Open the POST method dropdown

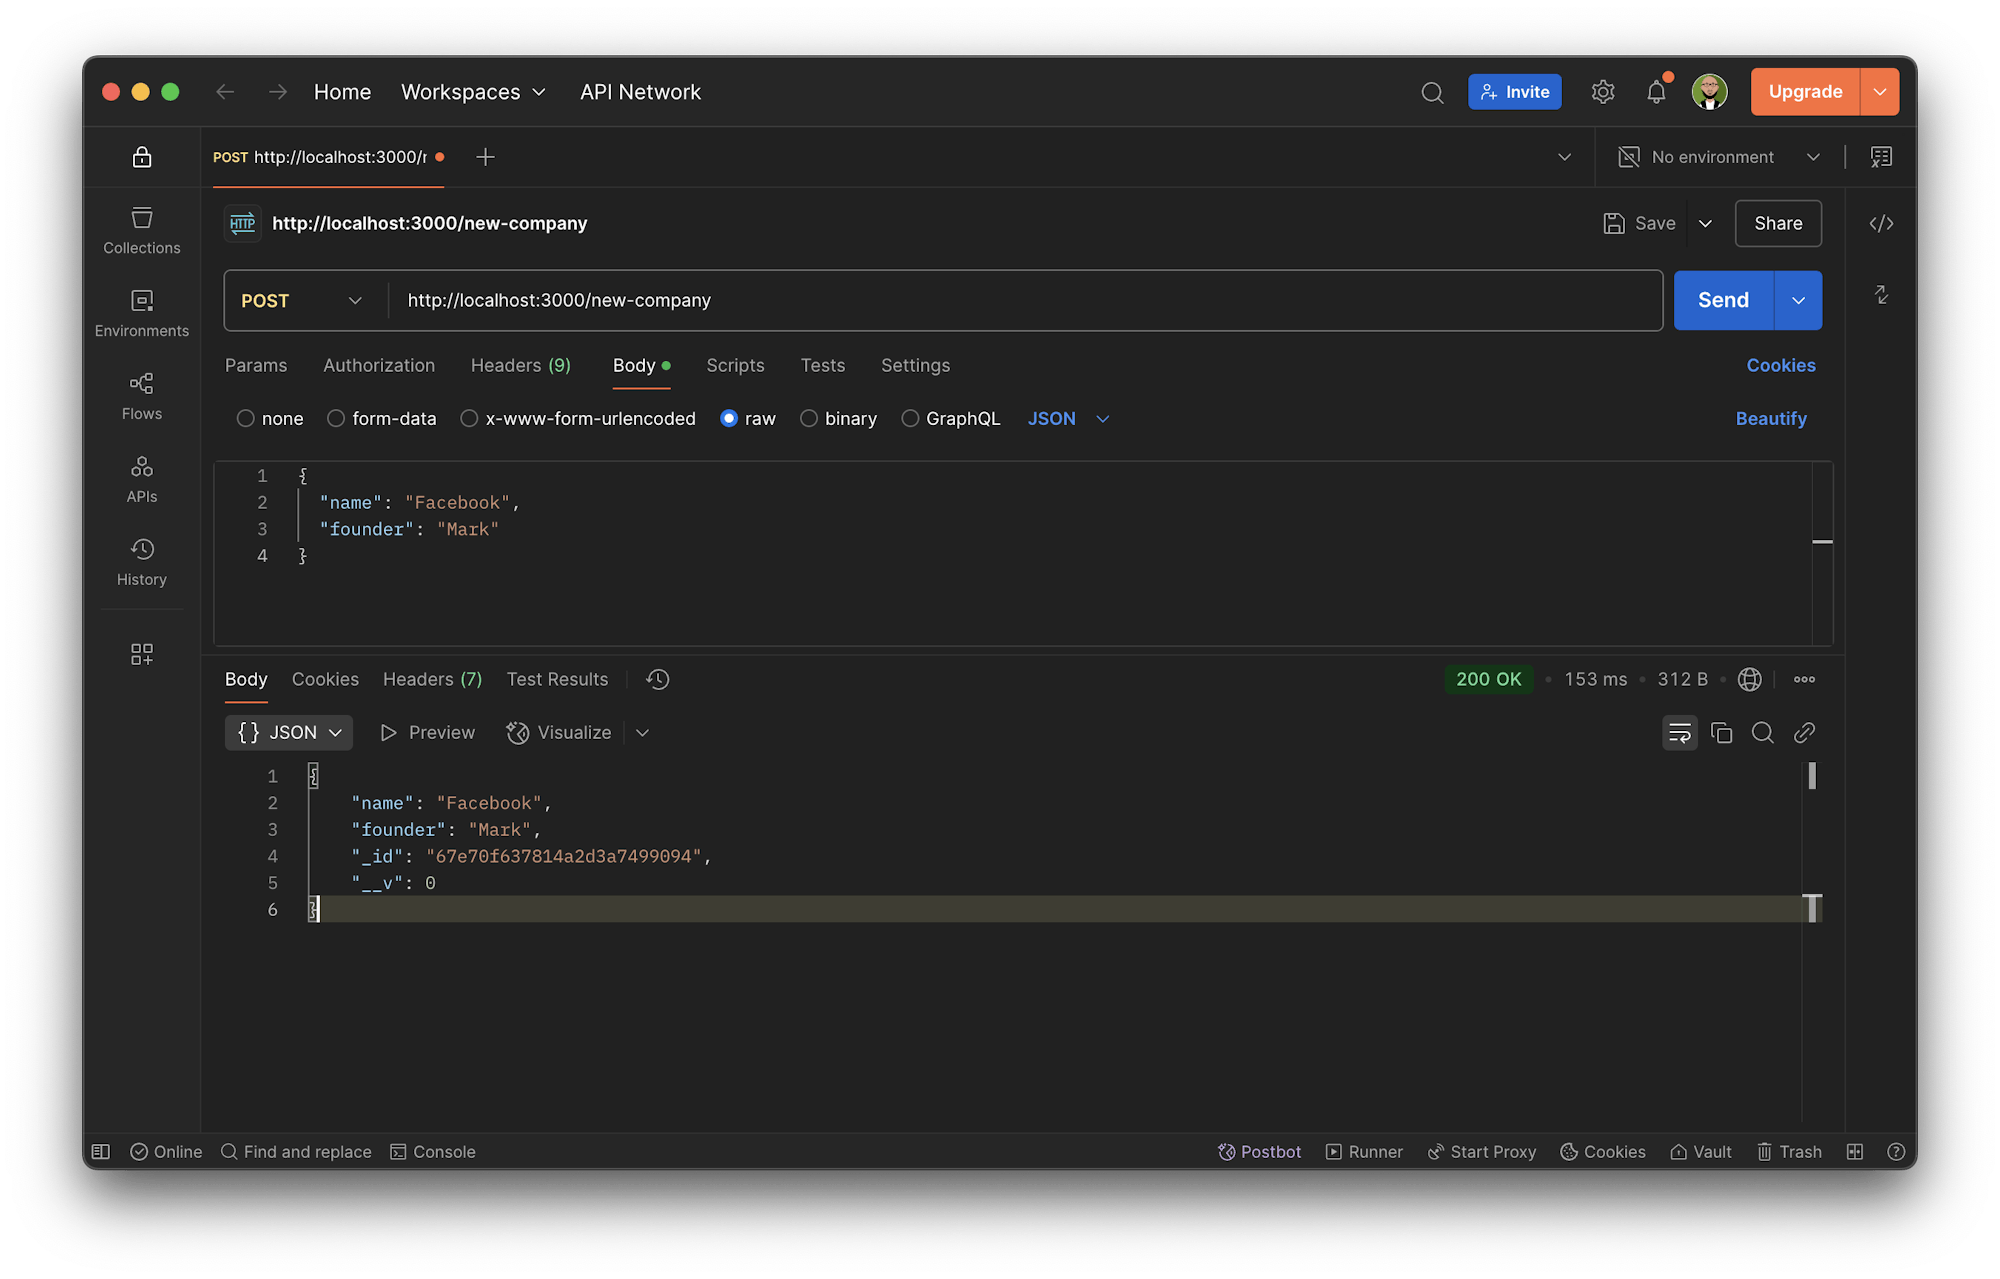coord(301,301)
